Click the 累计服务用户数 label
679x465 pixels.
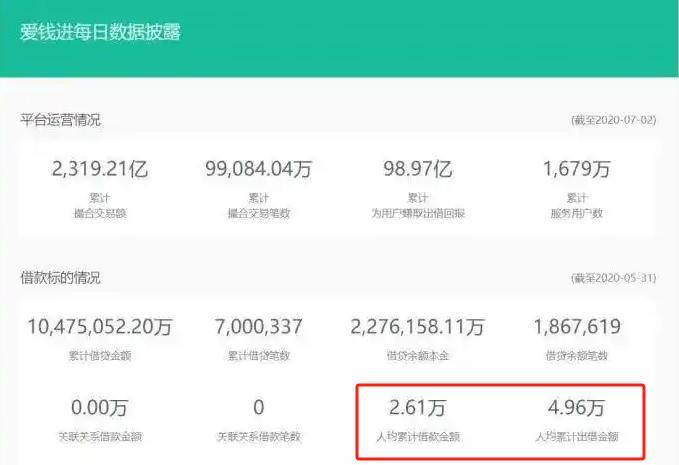tap(577, 206)
